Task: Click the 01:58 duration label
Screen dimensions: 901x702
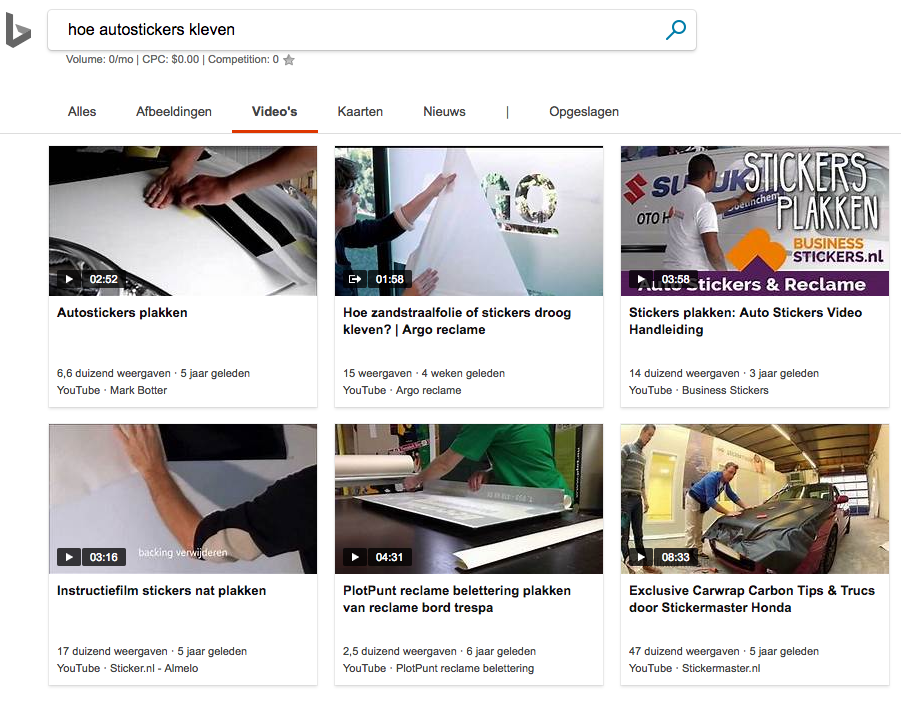Action: coord(390,279)
